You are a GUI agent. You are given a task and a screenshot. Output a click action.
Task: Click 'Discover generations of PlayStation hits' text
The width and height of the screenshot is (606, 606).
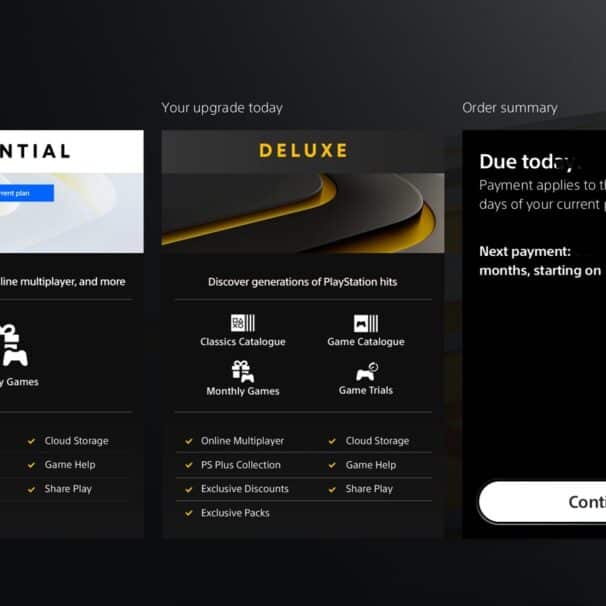coord(303,282)
